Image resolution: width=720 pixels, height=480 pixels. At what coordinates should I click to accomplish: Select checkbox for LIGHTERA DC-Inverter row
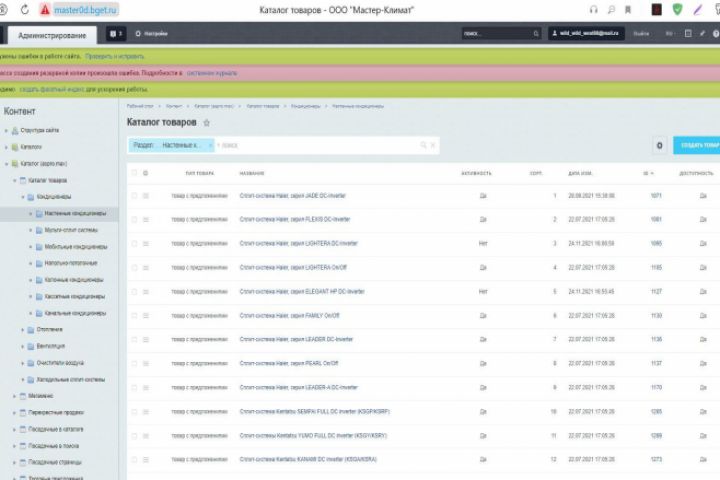point(134,243)
